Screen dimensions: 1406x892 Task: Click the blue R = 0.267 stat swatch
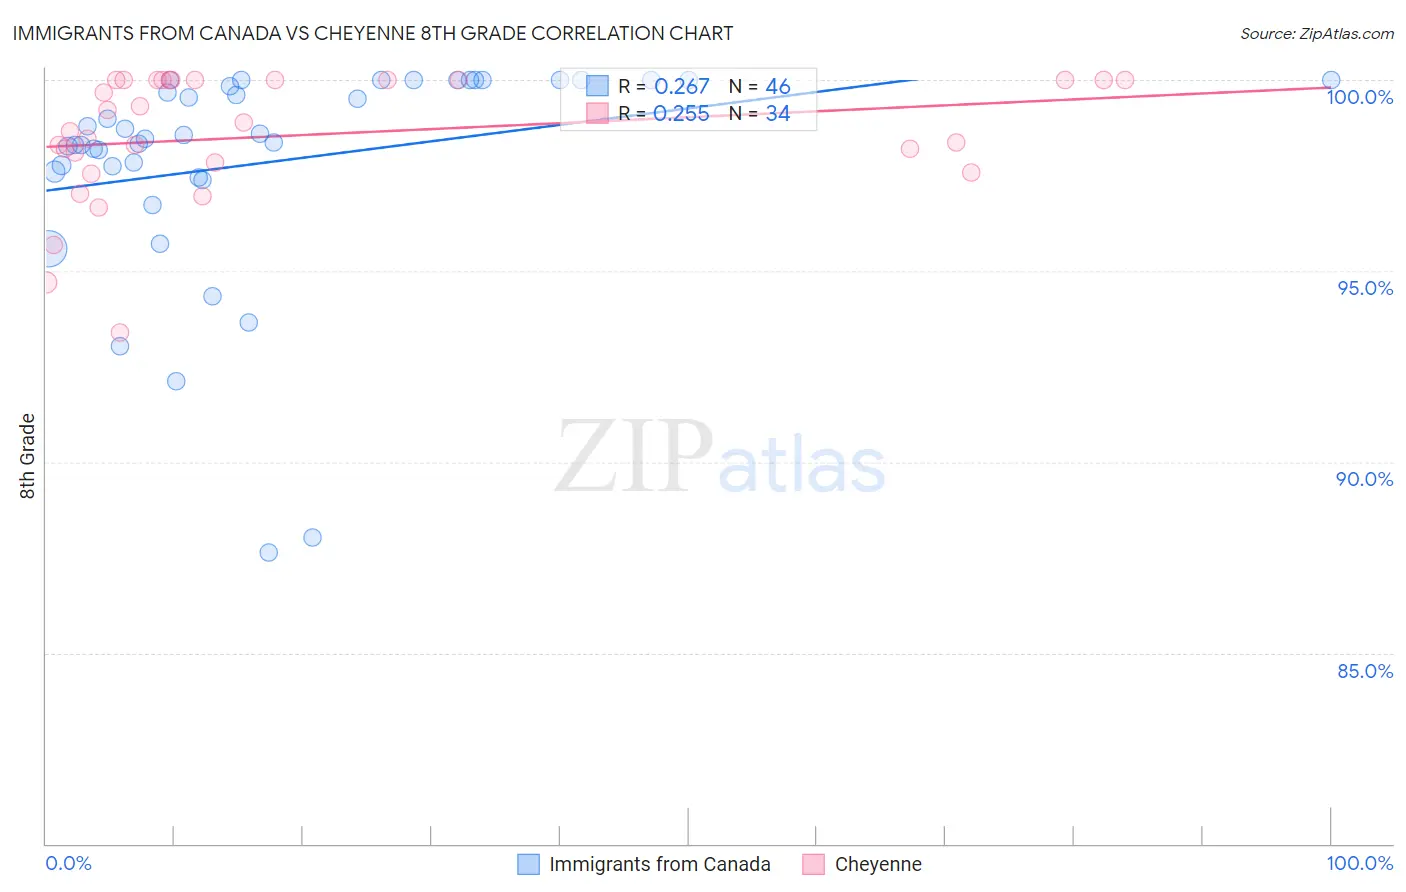tap(597, 86)
